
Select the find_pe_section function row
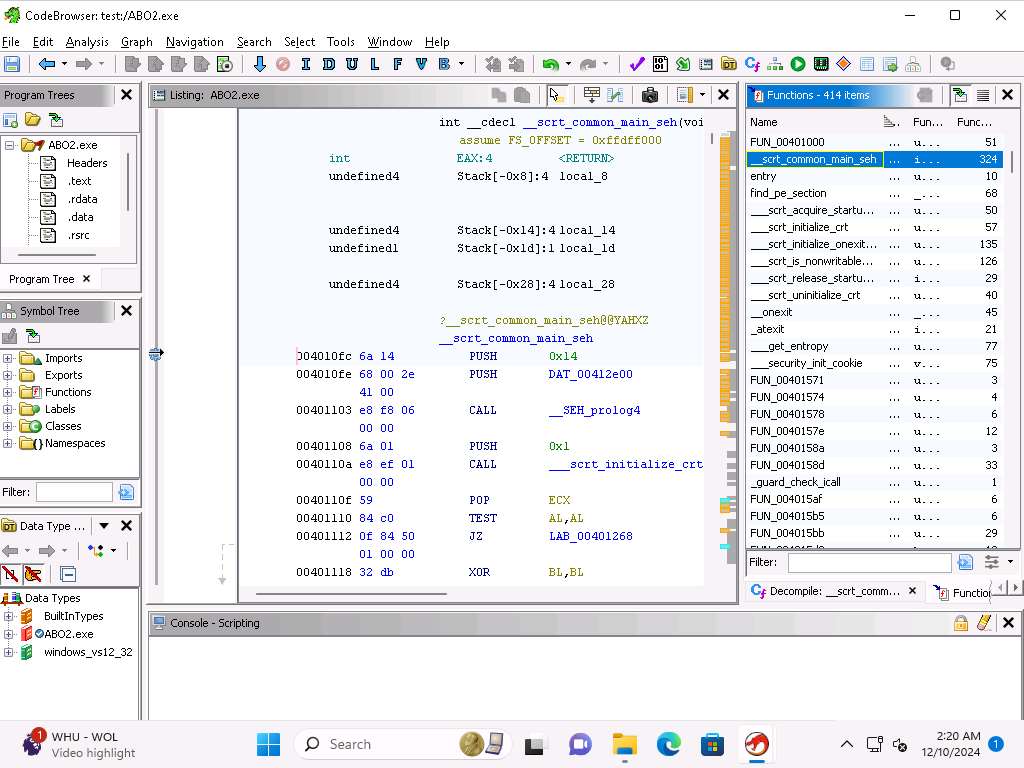point(788,193)
